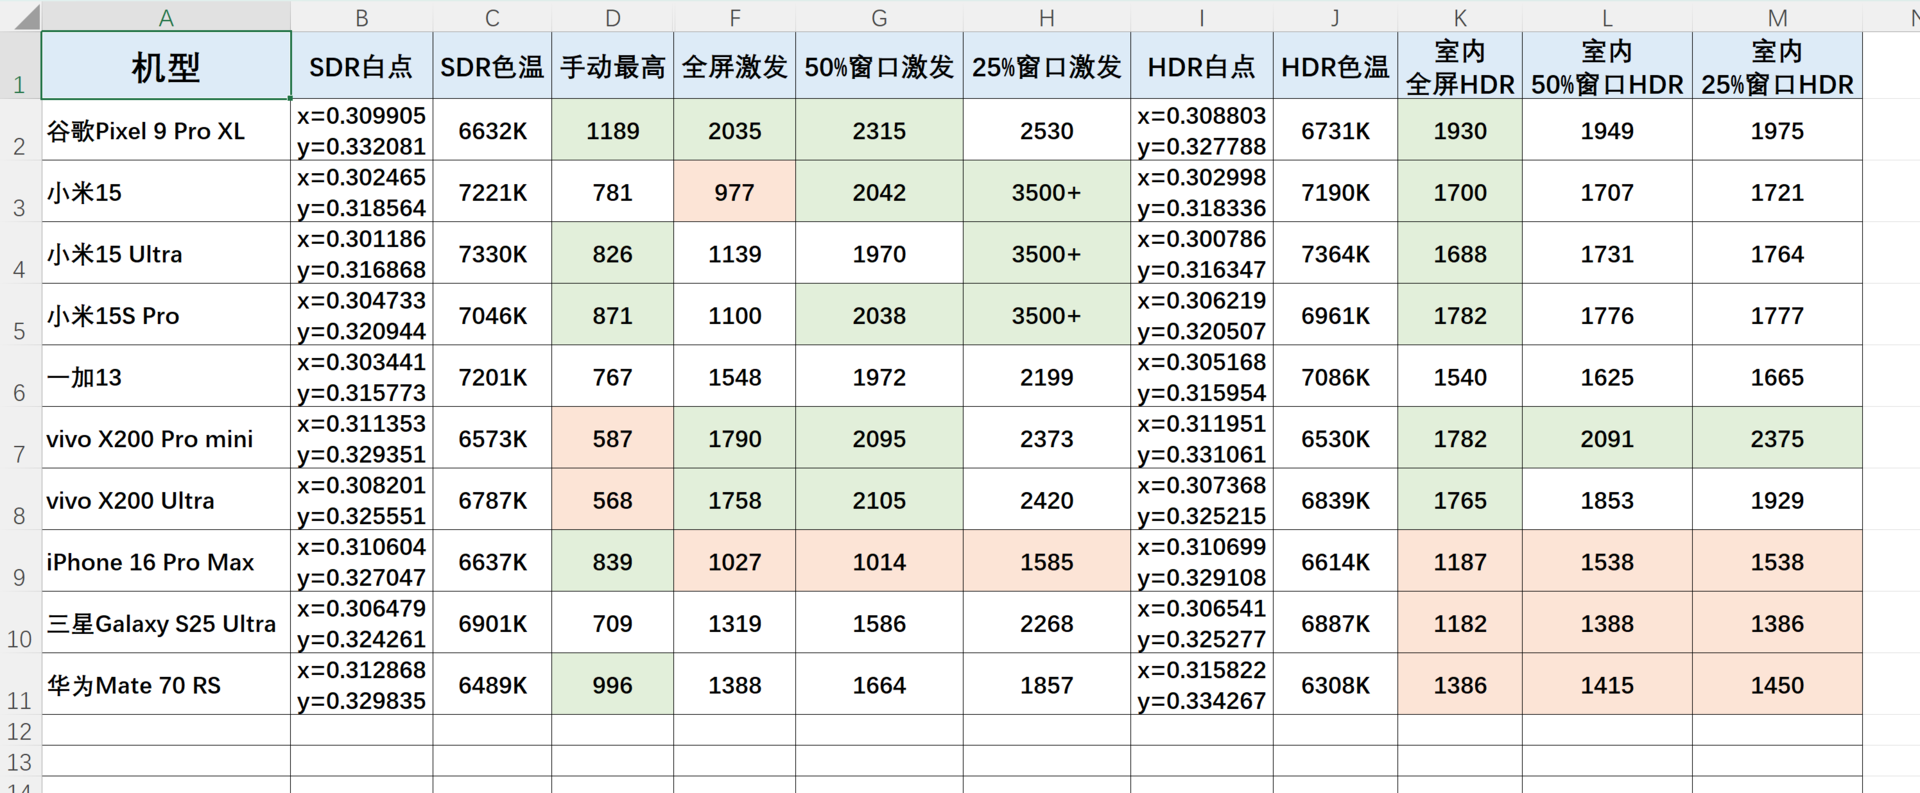Click the cell with value '1975'
This screenshot has height=793, width=1920.
[x=1777, y=130]
